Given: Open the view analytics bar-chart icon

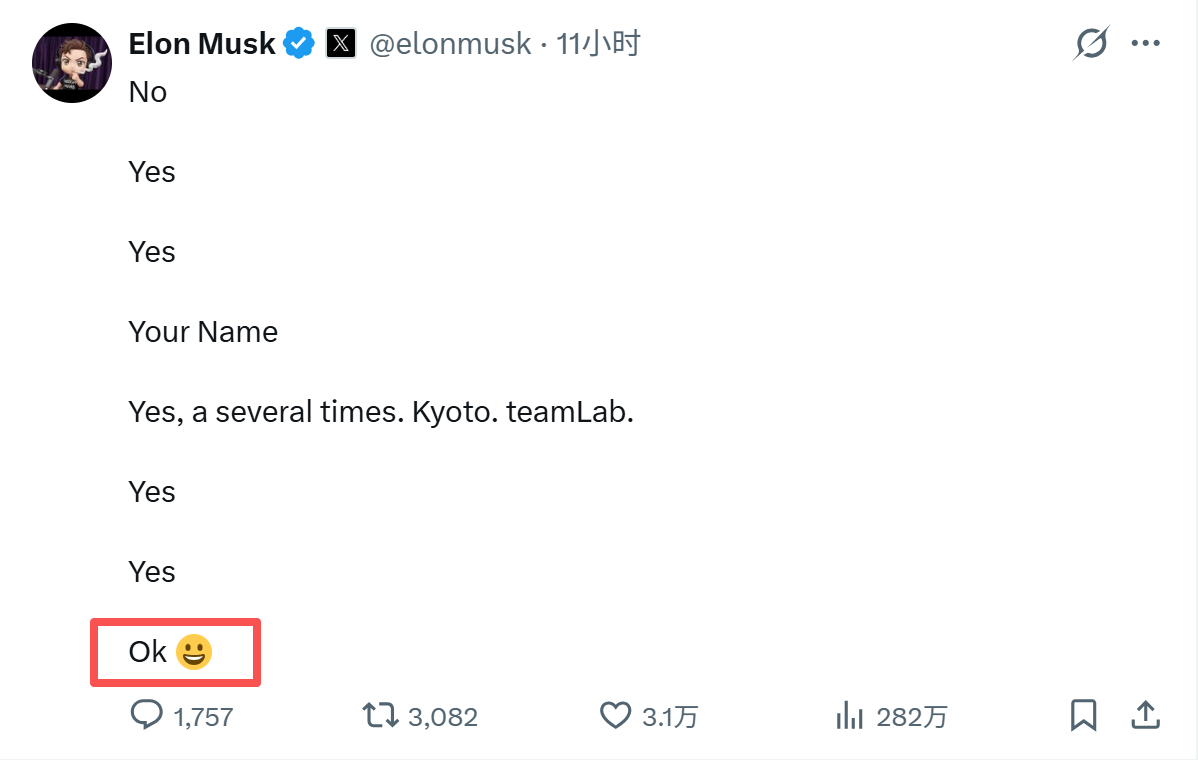Looking at the screenshot, I should 849,715.
